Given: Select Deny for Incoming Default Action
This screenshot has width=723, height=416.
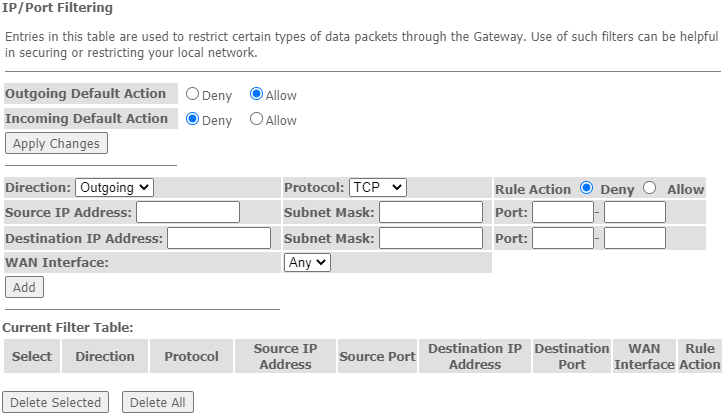Looking at the screenshot, I should [193, 119].
